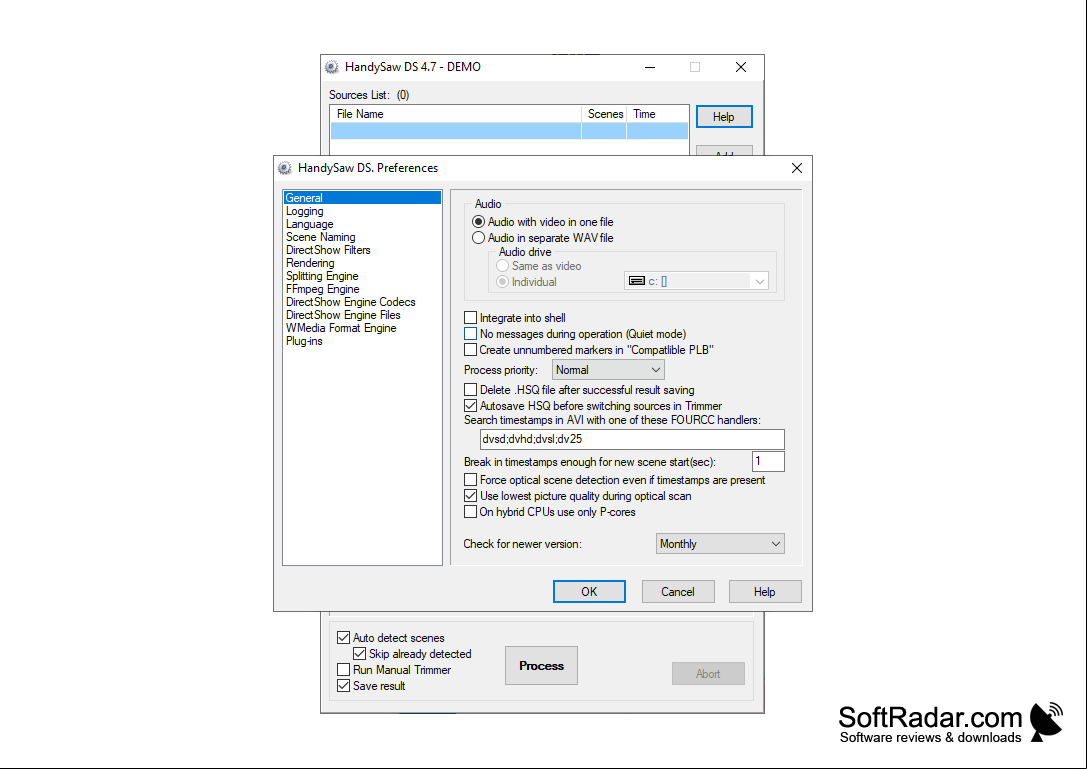The width and height of the screenshot is (1087, 769).
Task: Click the timestamp break seconds field
Action: pos(768,461)
